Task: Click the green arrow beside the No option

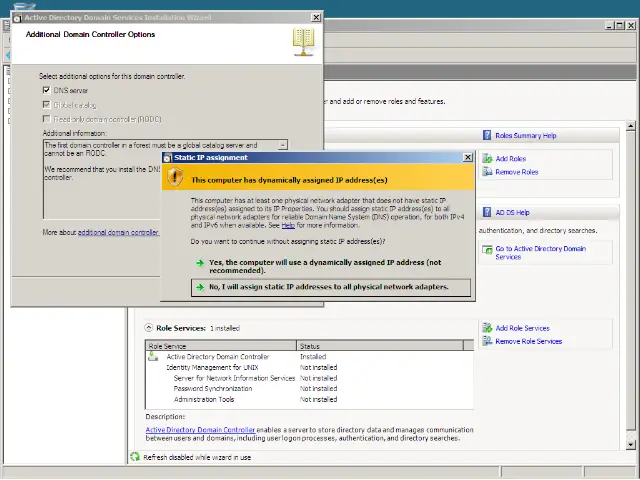Action: pos(200,287)
